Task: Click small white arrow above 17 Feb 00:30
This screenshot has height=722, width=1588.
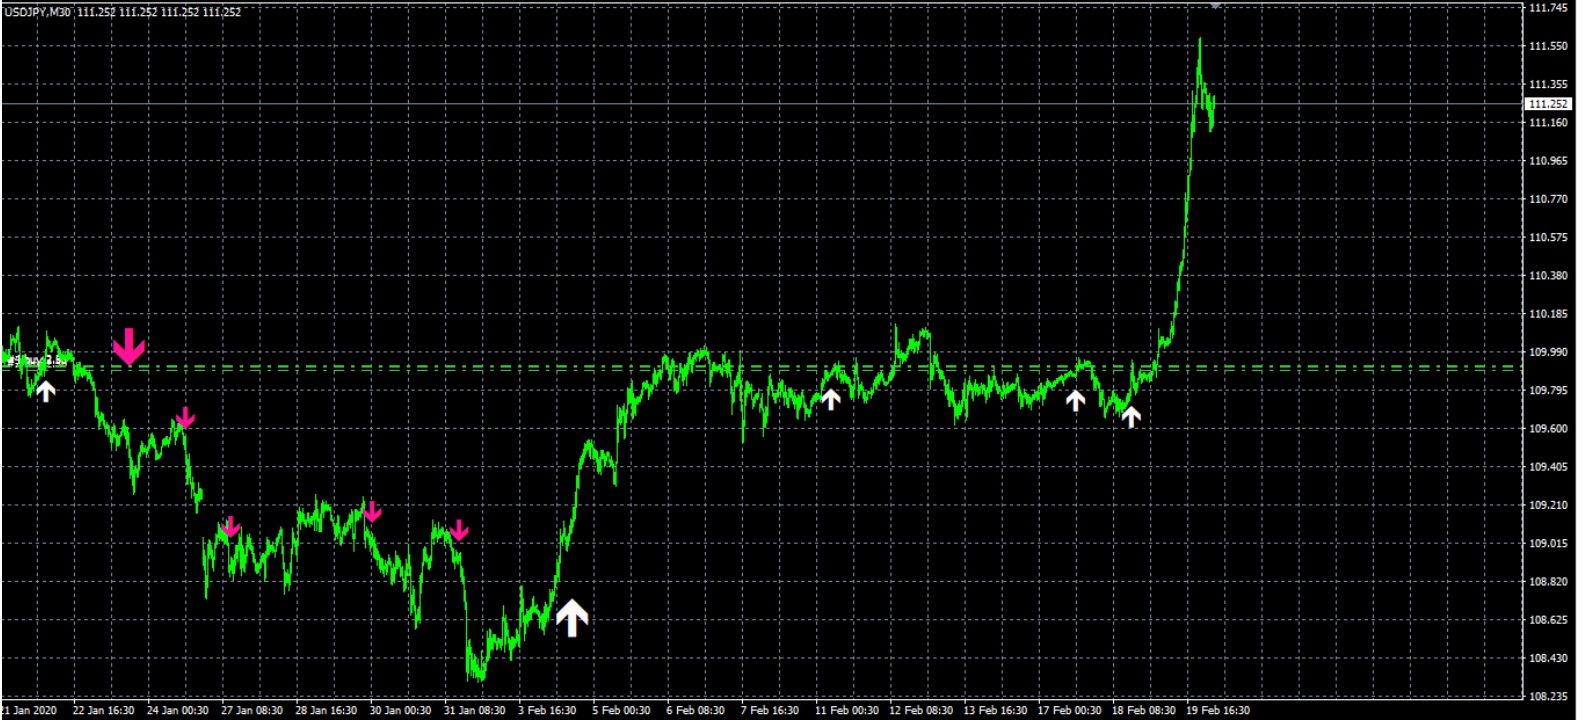Action: point(1075,401)
